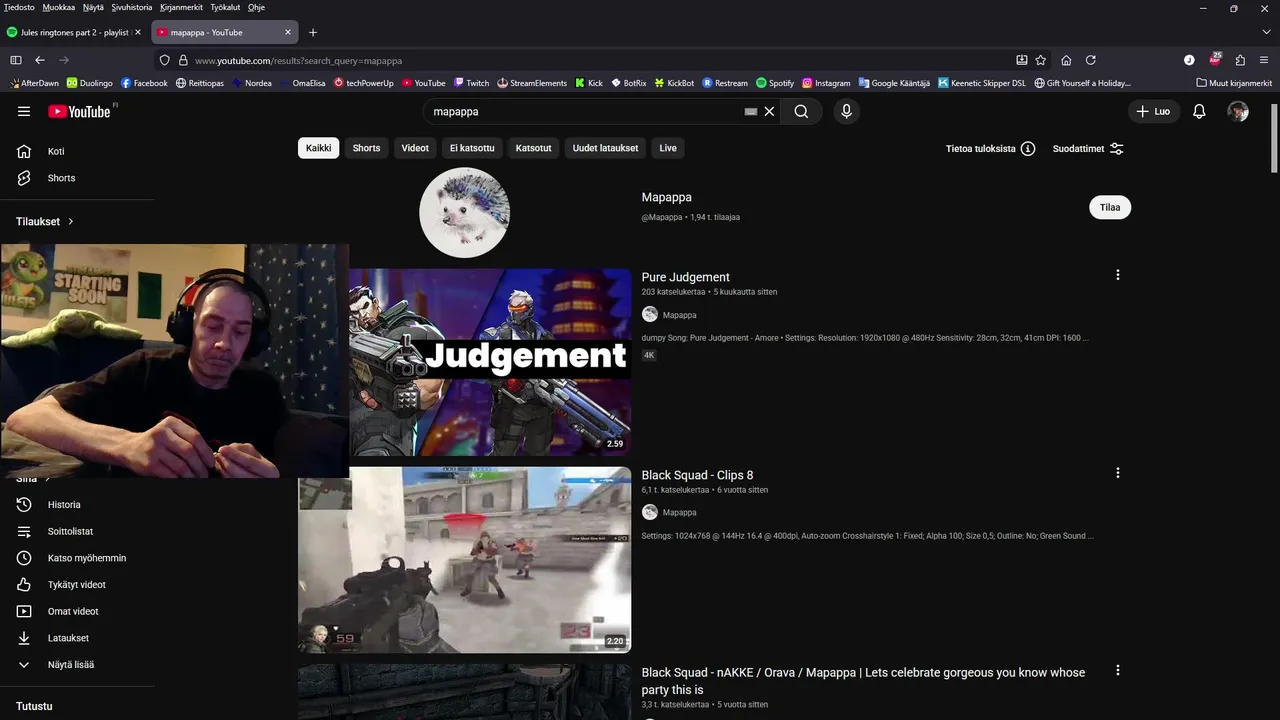Image resolution: width=1280 pixels, height=720 pixels.
Task: Click Mapappa channel under Black Squad Clips 8
Action: click(x=679, y=512)
